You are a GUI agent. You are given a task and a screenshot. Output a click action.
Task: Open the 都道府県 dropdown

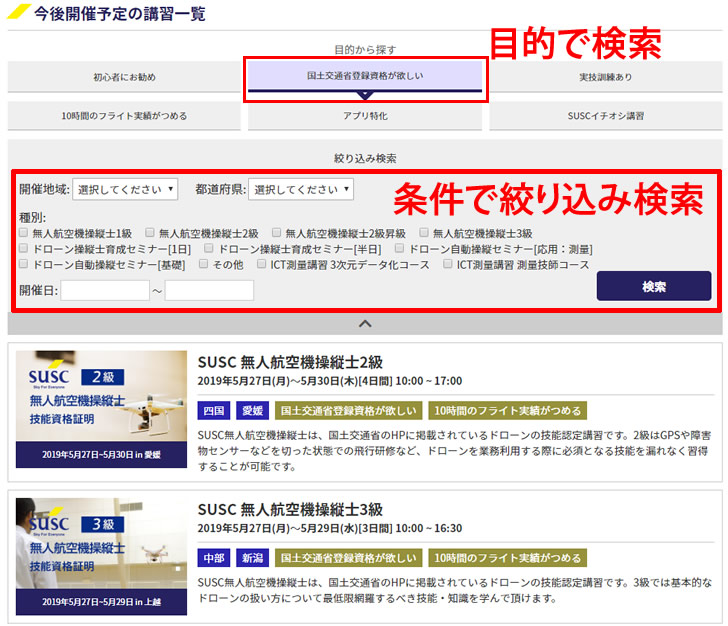pyautogui.click(x=301, y=189)
